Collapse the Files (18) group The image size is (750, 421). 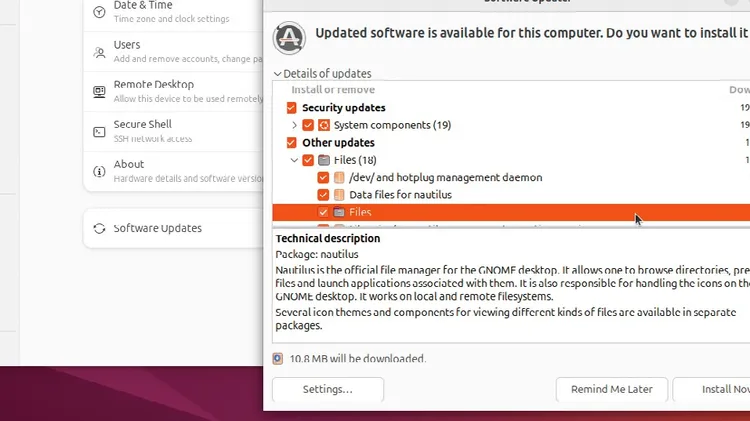294,160
